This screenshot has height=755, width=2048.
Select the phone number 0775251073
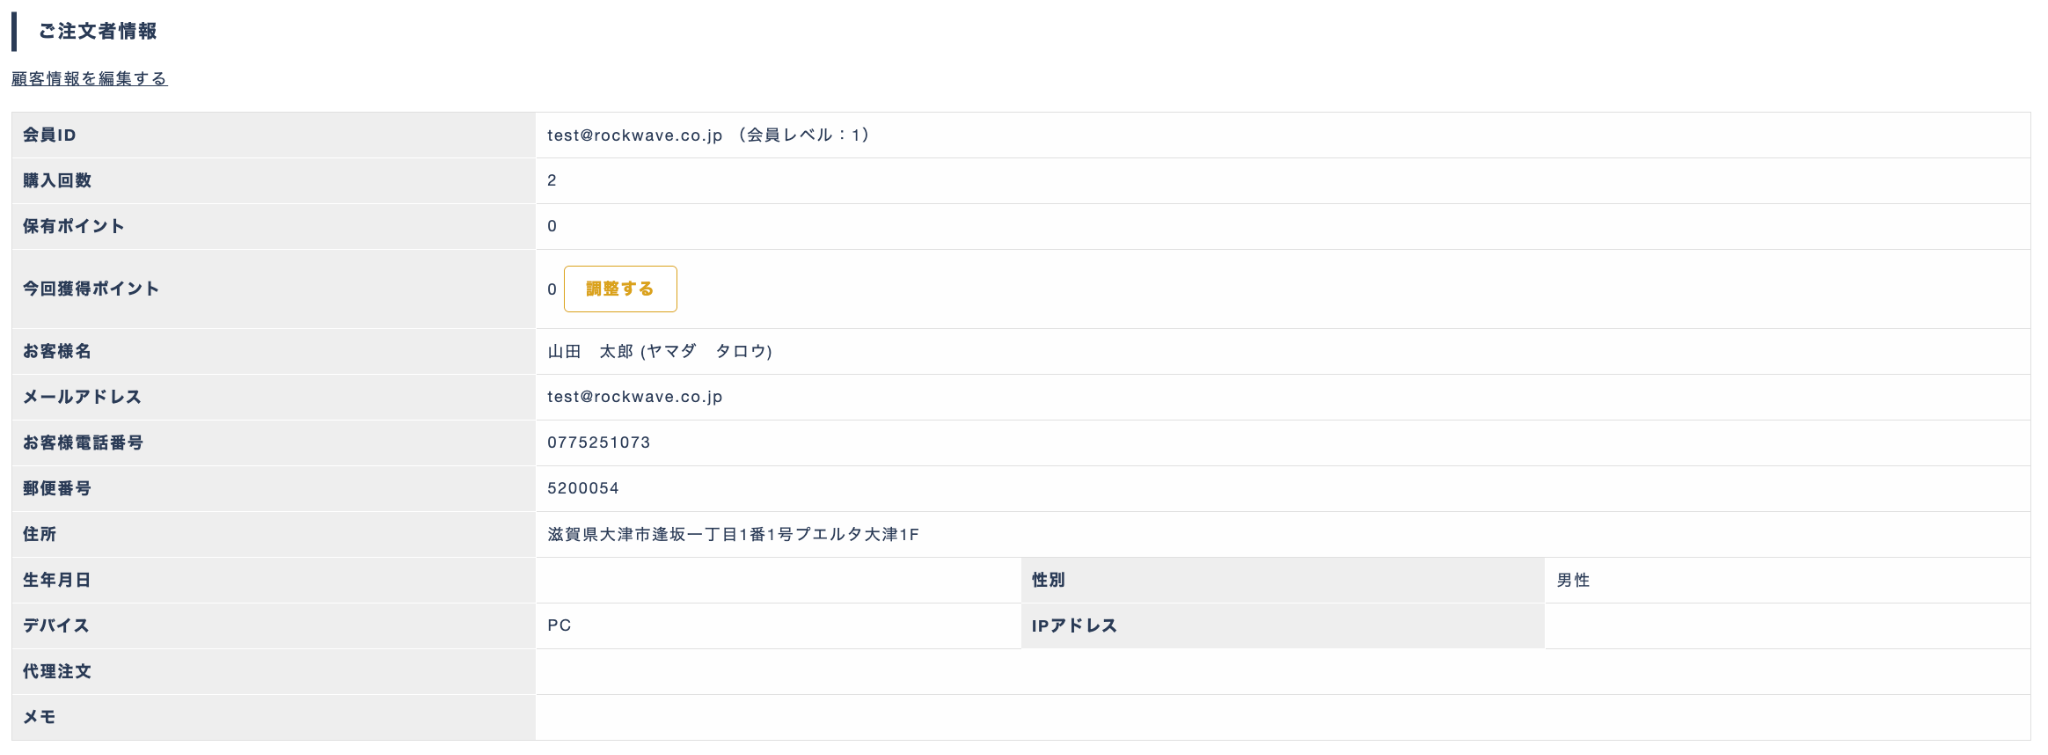(x=598, y=443)
